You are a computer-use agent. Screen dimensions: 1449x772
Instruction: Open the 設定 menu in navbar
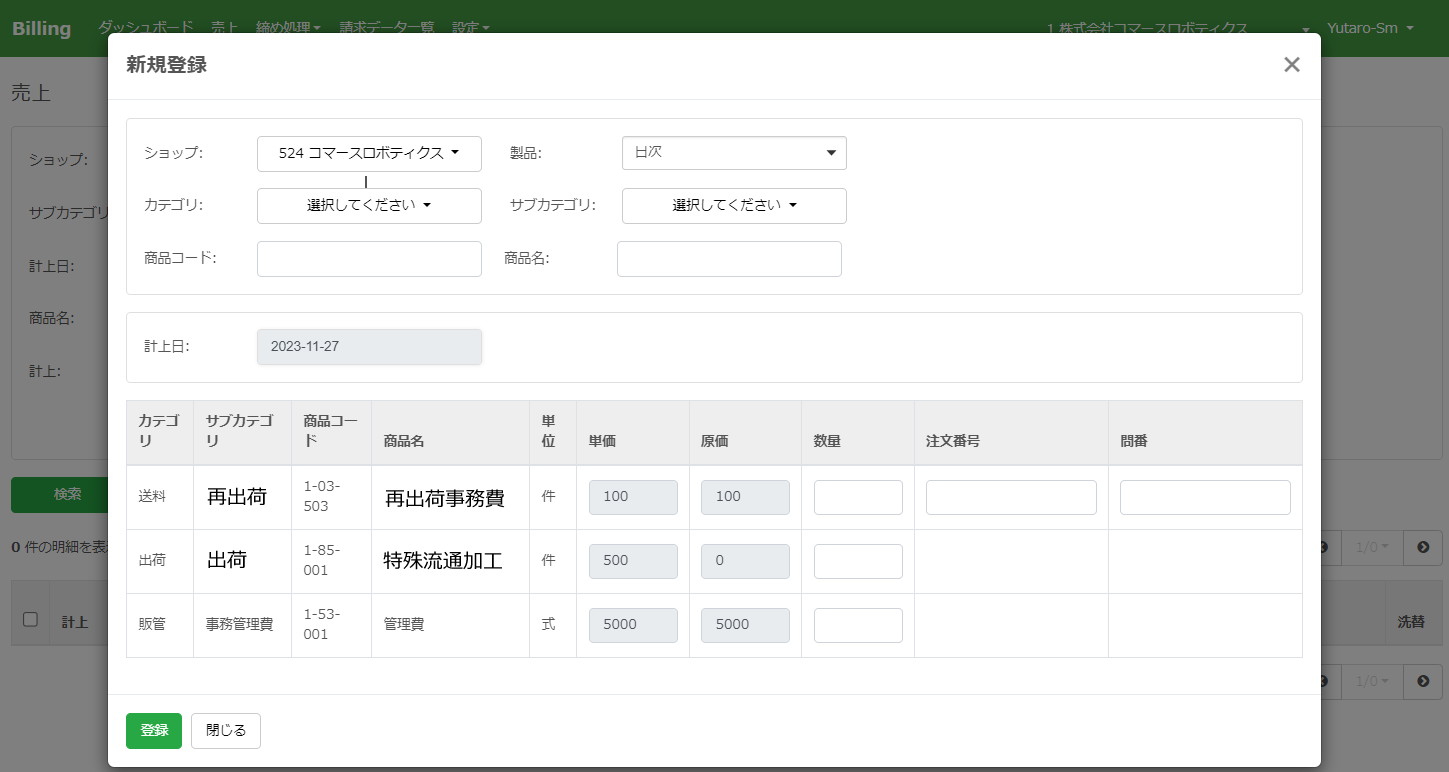click(470, 28)
